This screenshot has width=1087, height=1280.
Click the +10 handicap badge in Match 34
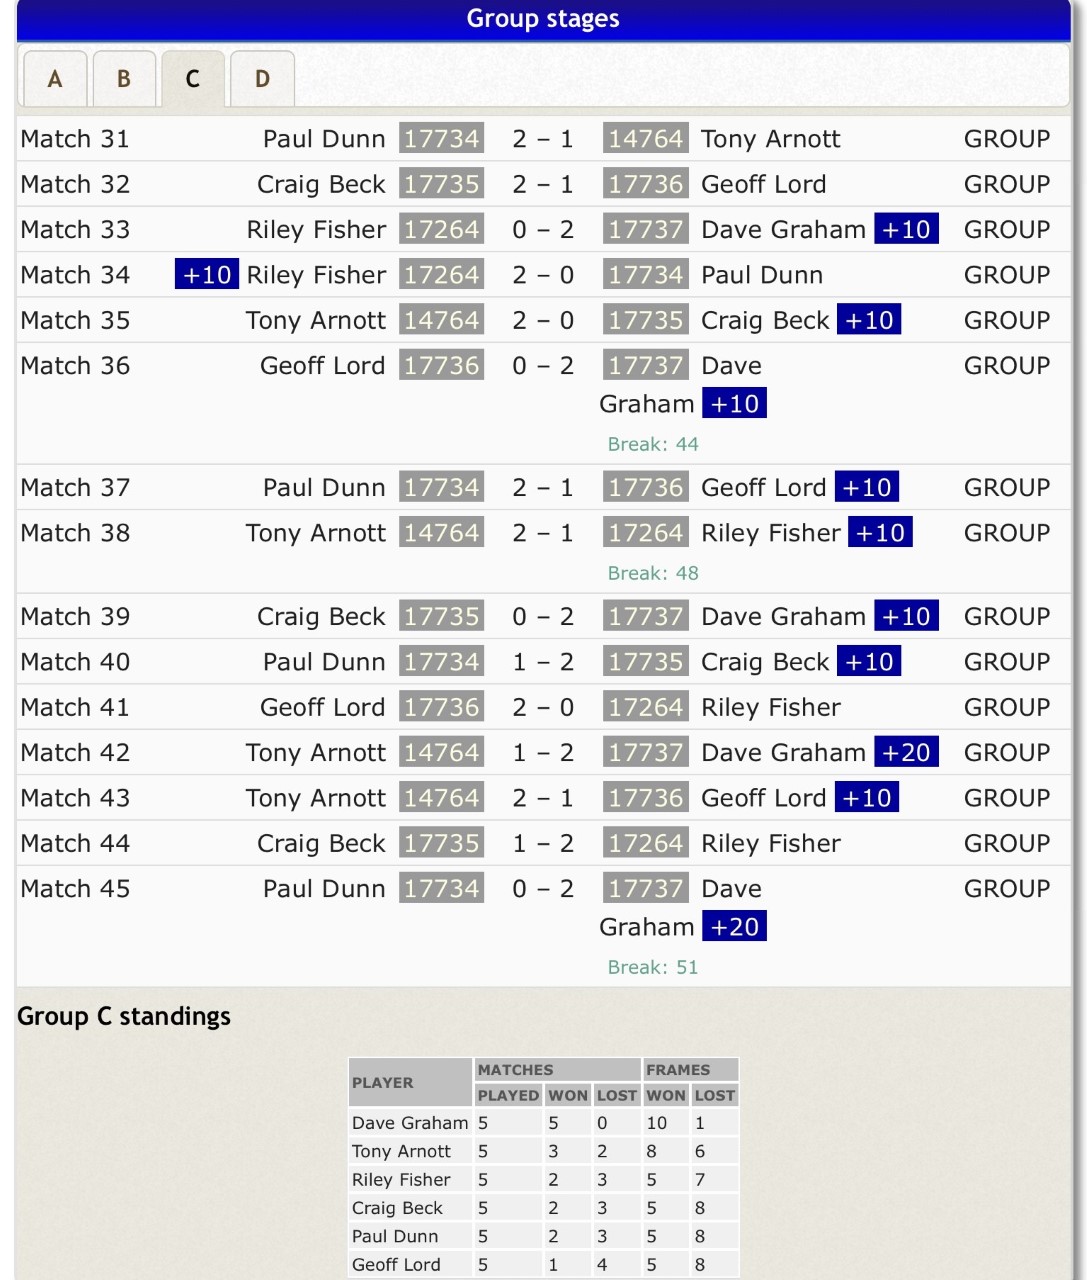pos(207,275)
